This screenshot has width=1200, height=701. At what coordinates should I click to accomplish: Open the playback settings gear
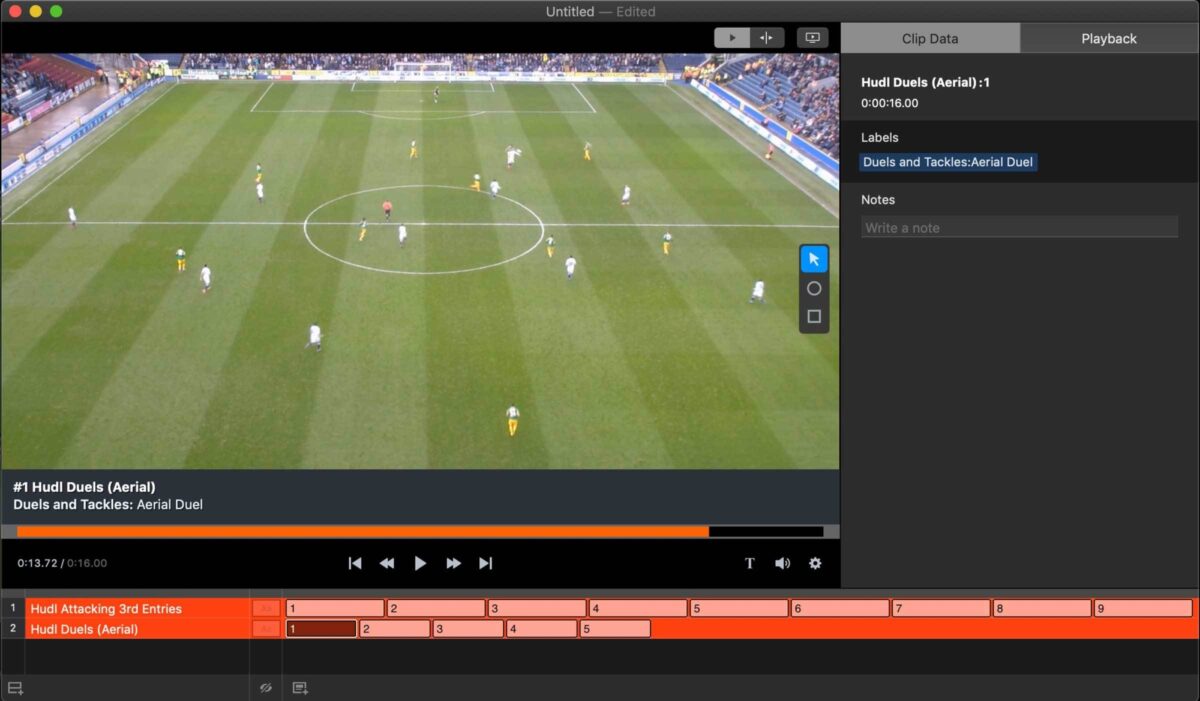(815, 563)
